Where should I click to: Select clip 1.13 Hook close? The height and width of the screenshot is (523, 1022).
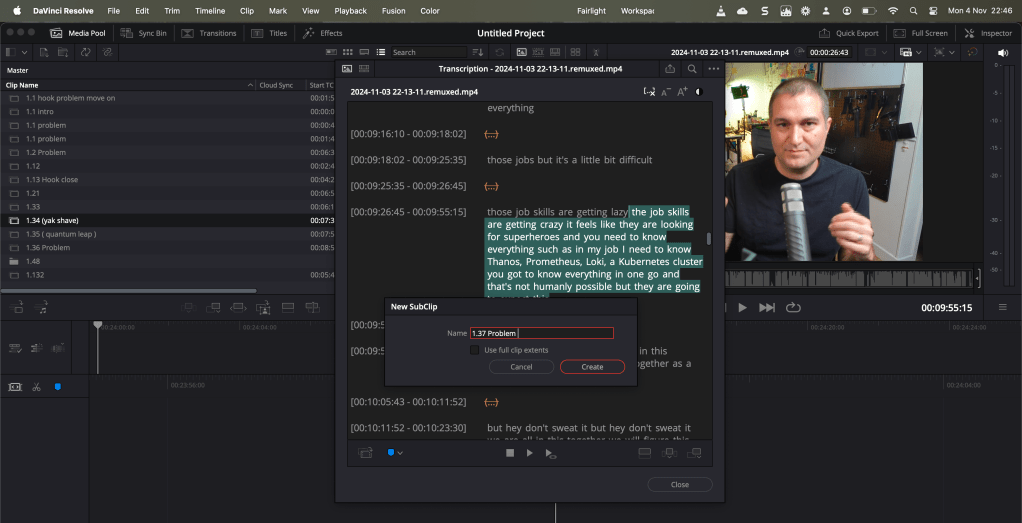pyautogui.click(x=51, y=179)
